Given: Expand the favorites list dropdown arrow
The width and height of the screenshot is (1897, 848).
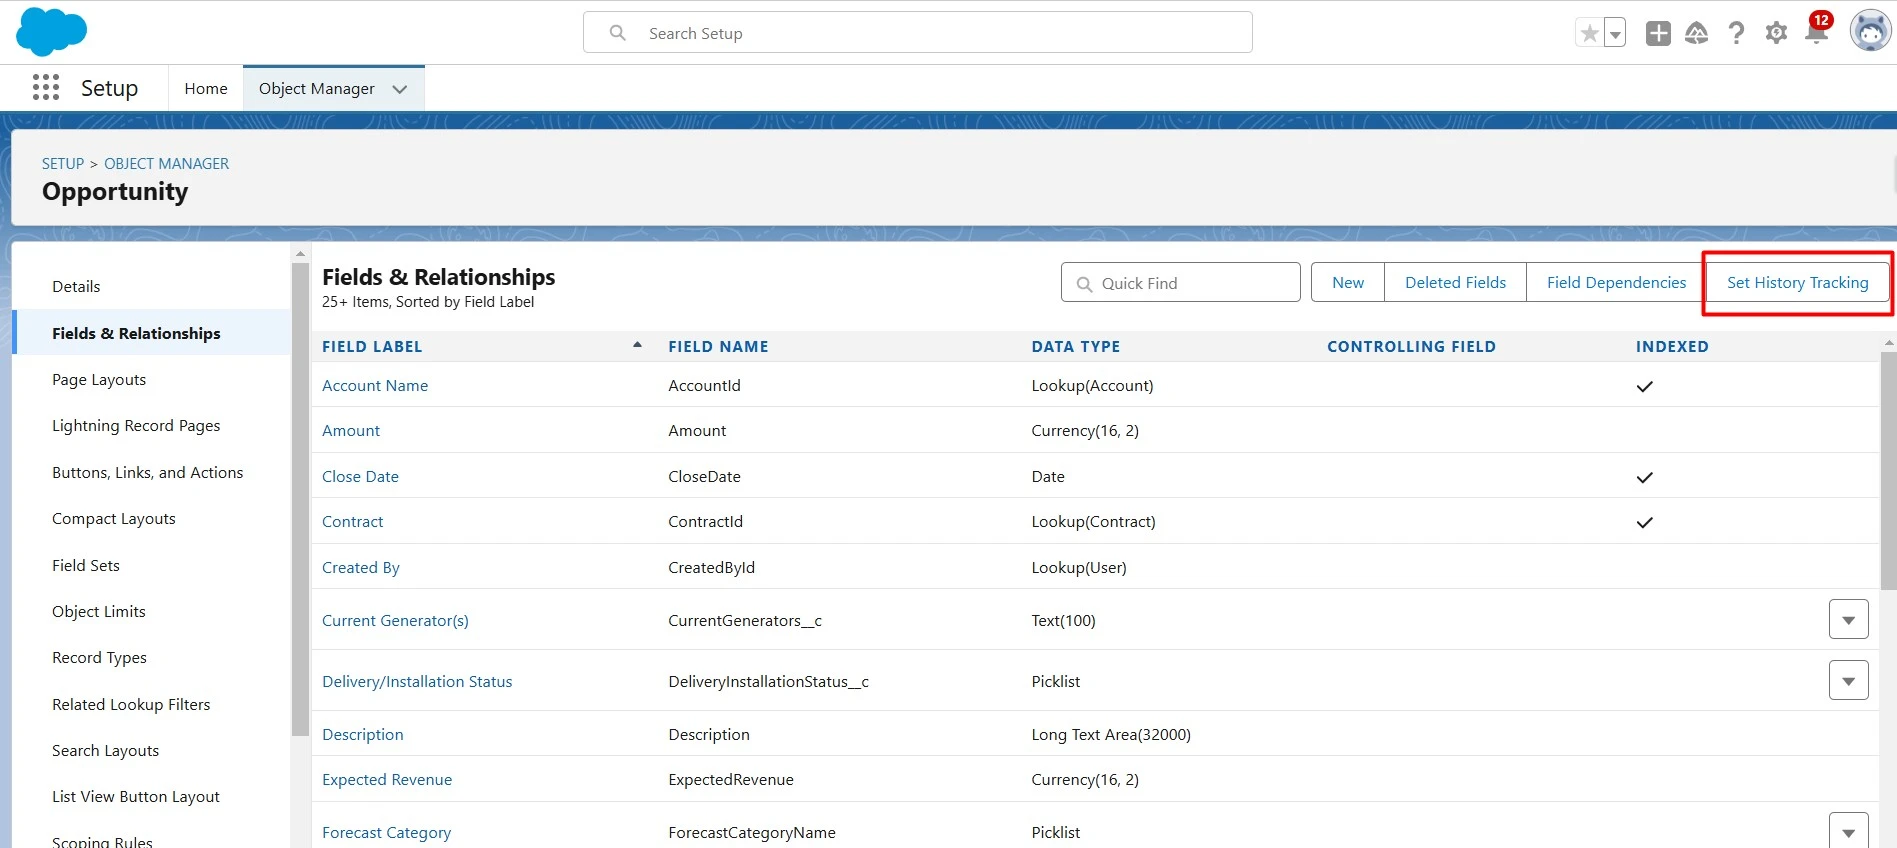Looking at the screenshot, I should [x=1614, y=34].
